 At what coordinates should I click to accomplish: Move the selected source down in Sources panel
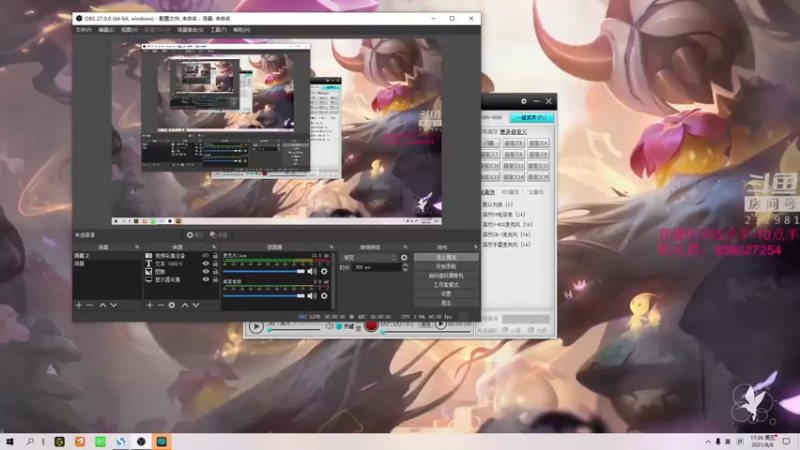pos(196,305)
